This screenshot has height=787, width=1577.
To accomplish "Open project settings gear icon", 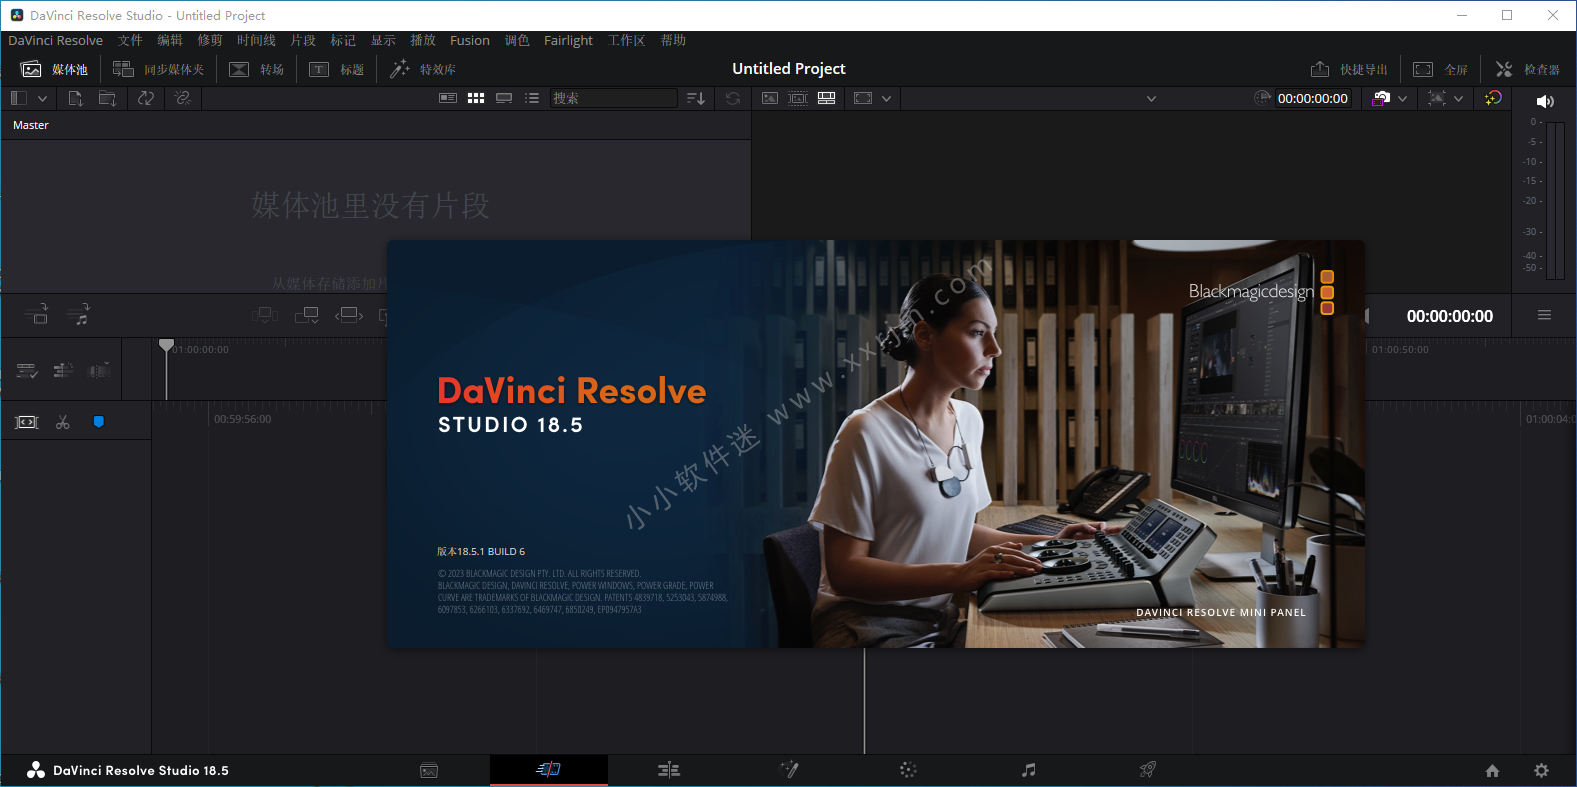I will point(1541,770).
